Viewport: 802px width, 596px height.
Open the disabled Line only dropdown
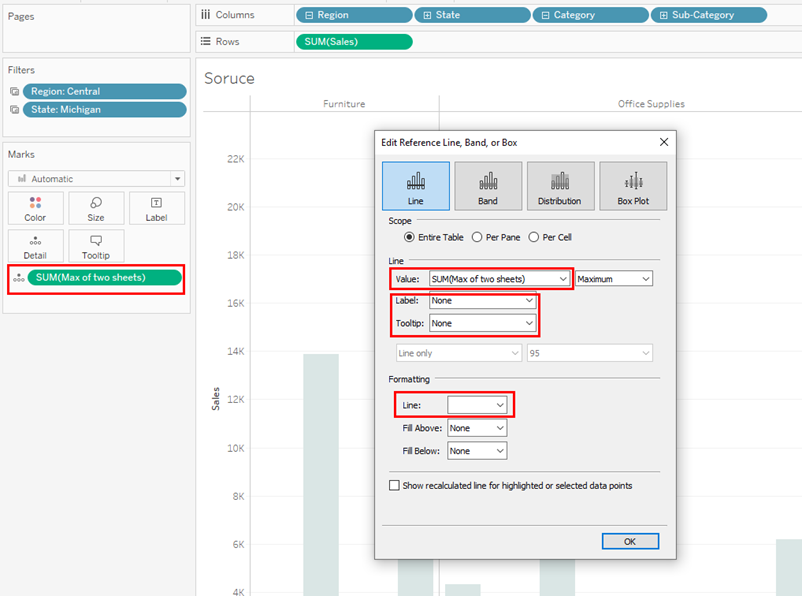pos(458,353)
